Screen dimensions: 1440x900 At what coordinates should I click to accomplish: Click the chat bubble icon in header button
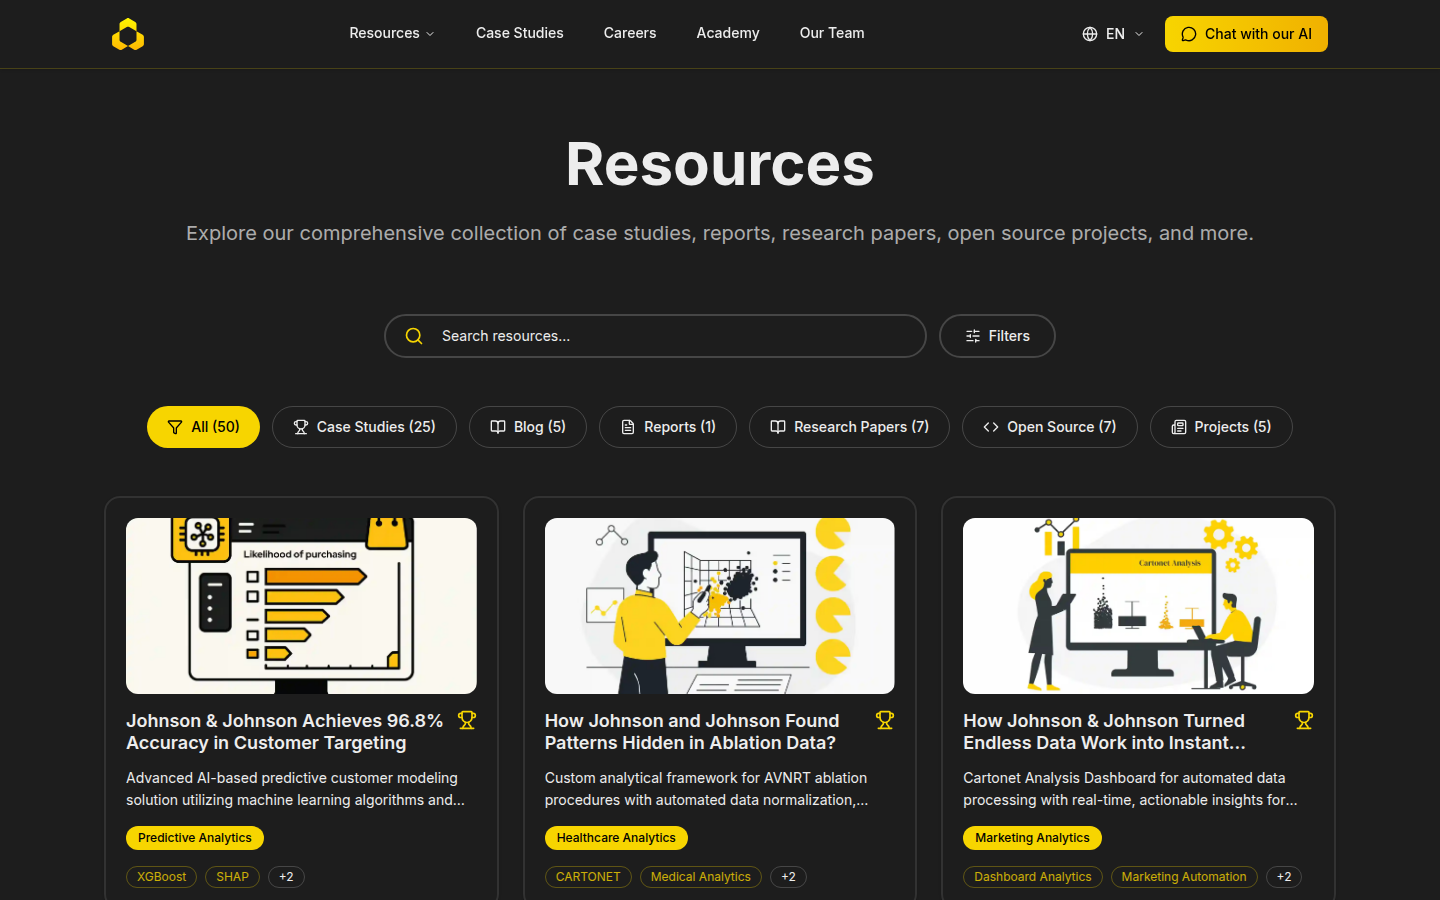point(1189,34)
